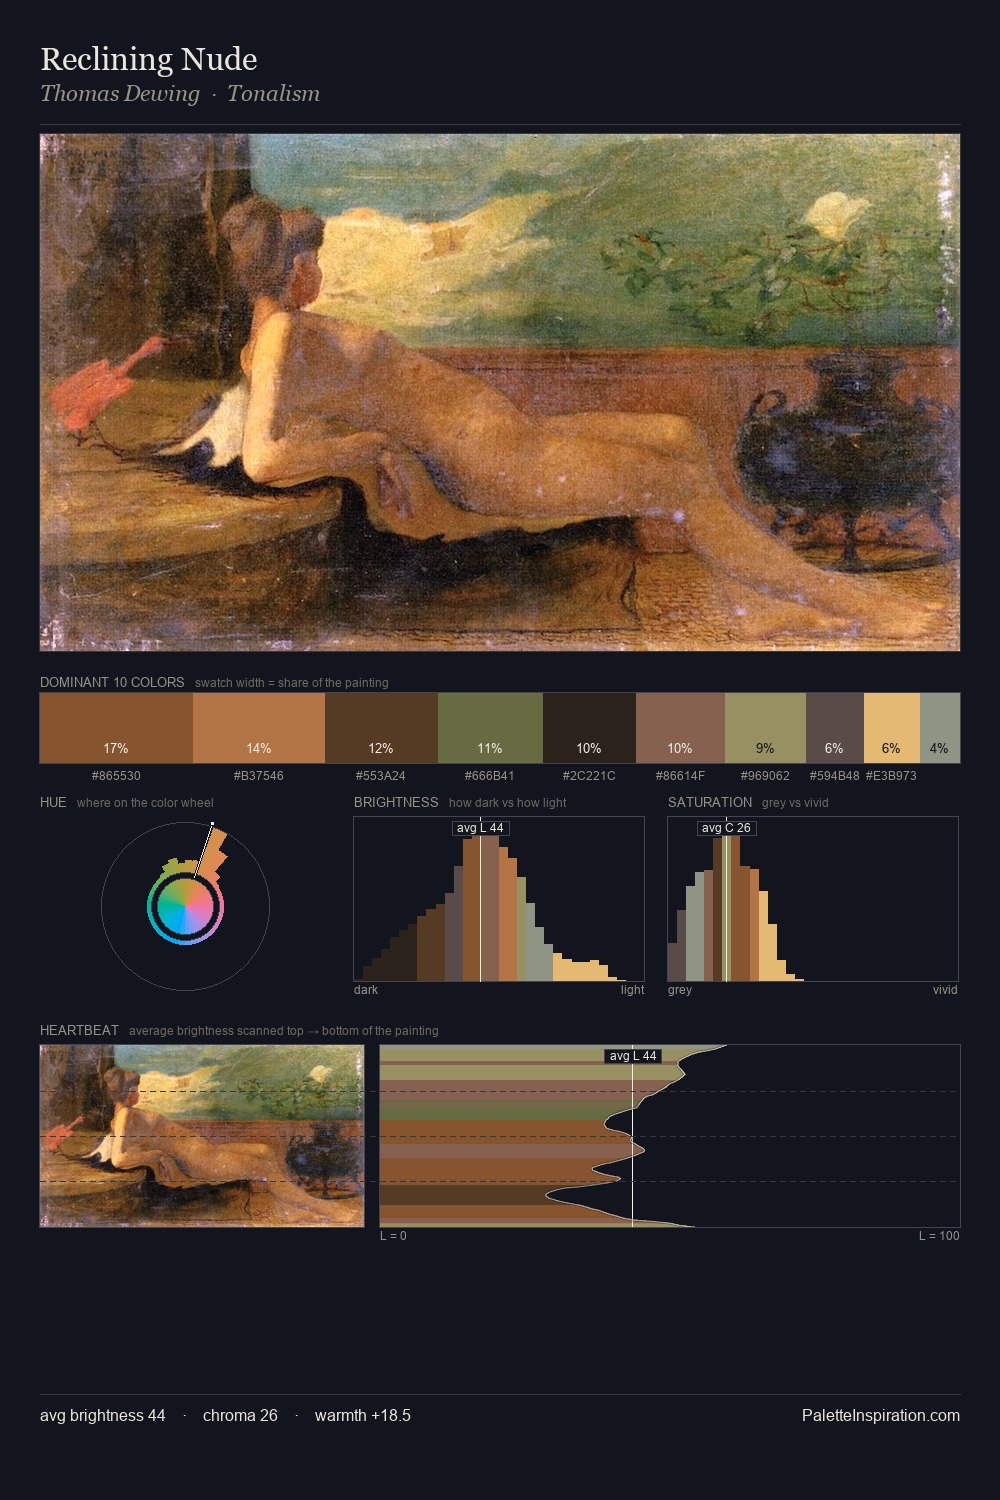Viewport: 1000px width, 1500px height.
Task: Click 'where on the color wheel' caption
Action: [x=145, y=803]
